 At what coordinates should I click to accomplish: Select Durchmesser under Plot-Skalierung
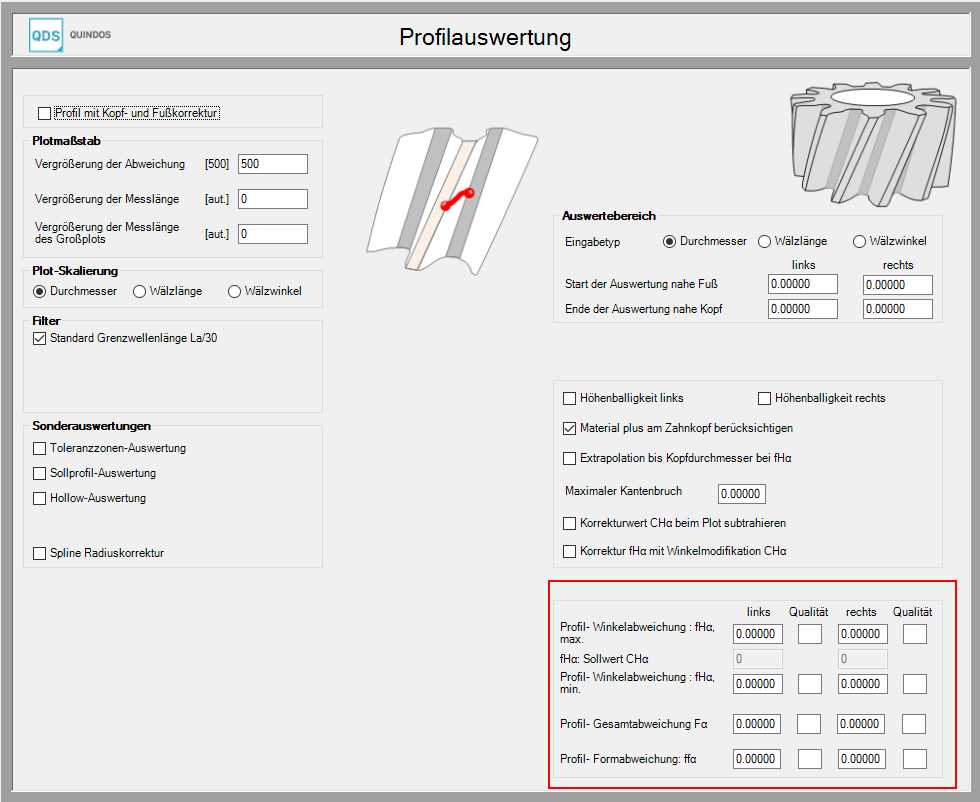(x=39, y=291)
